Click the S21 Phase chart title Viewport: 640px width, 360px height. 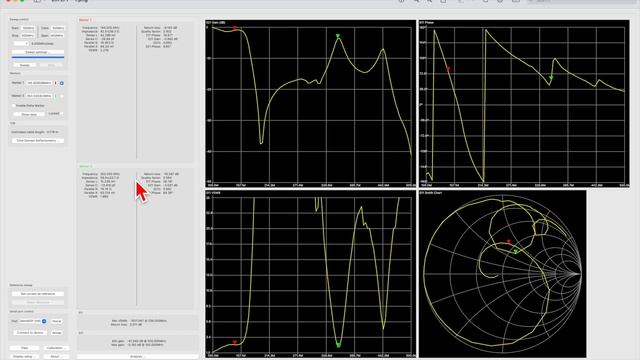pos(427,22)
